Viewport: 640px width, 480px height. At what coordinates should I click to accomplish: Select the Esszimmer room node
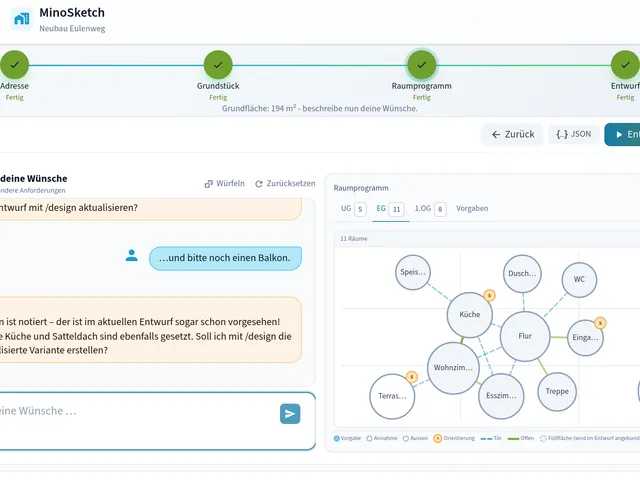tap(501, 396)
